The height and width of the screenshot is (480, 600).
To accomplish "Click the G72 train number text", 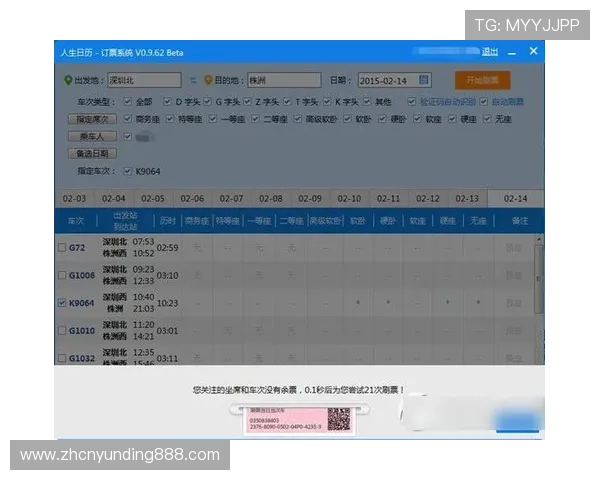I will tap(77, 248).
